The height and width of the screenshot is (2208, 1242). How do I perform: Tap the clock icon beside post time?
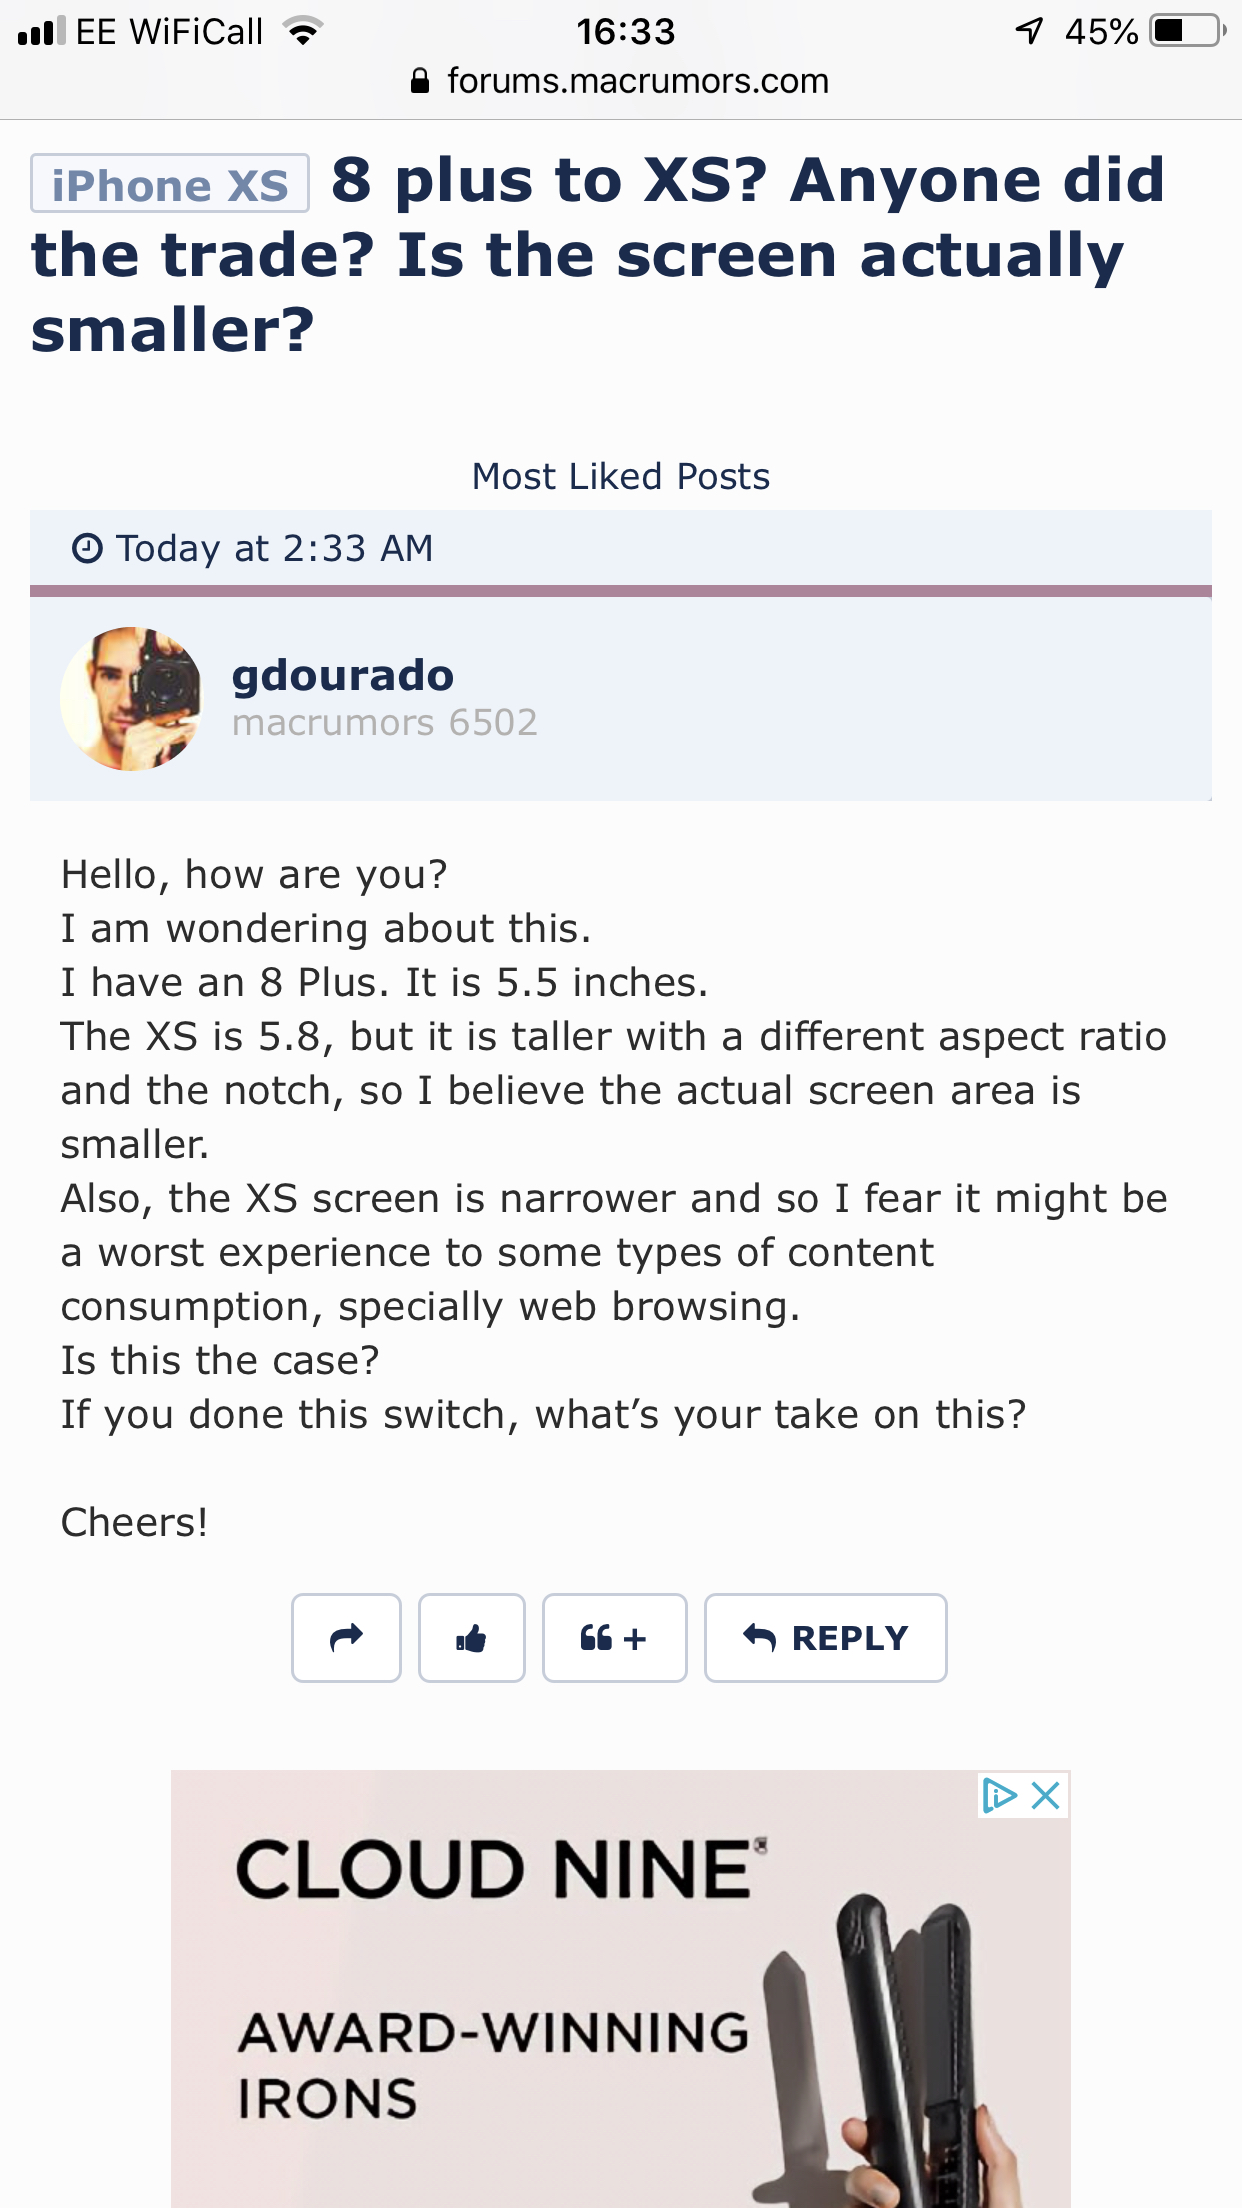coord(87,548)
